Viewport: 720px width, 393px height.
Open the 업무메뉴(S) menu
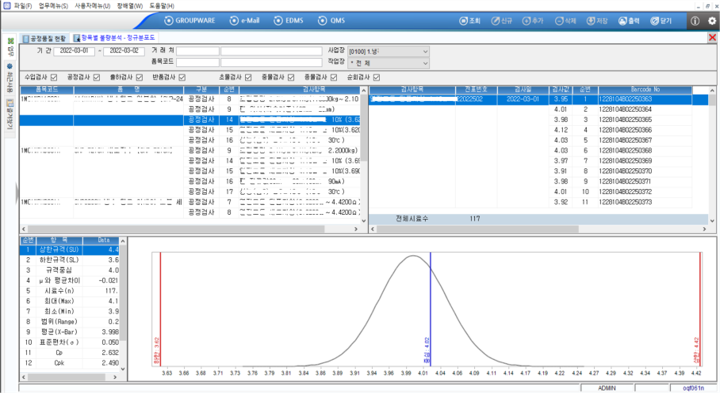[53, 6]
